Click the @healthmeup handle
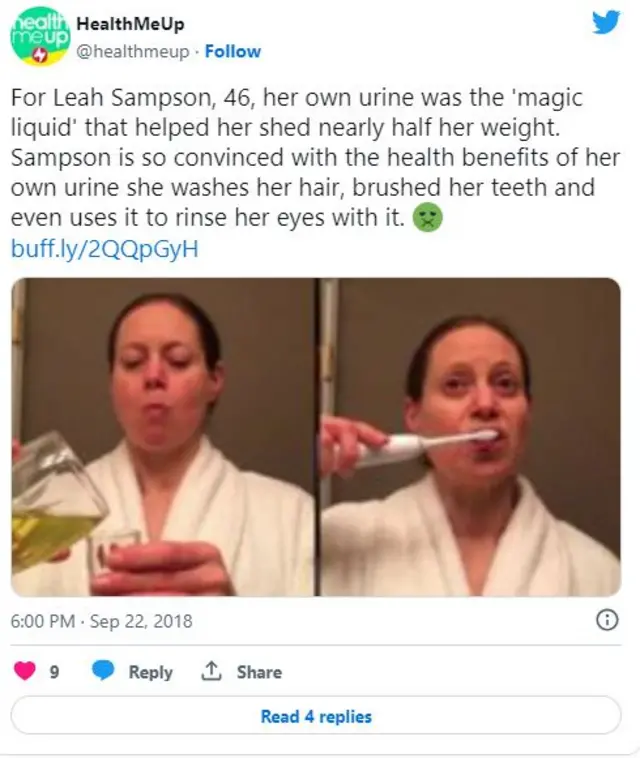The image size is (640, 758). coord(133,51)
